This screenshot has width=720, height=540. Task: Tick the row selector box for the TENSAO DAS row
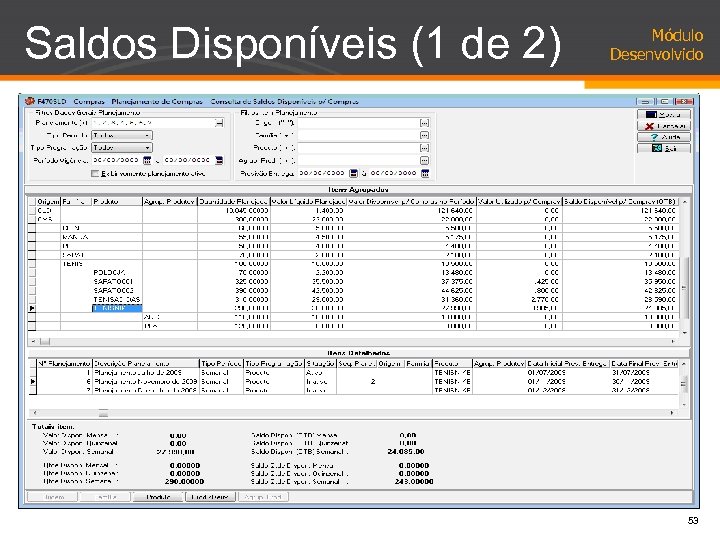click(32, 299)
